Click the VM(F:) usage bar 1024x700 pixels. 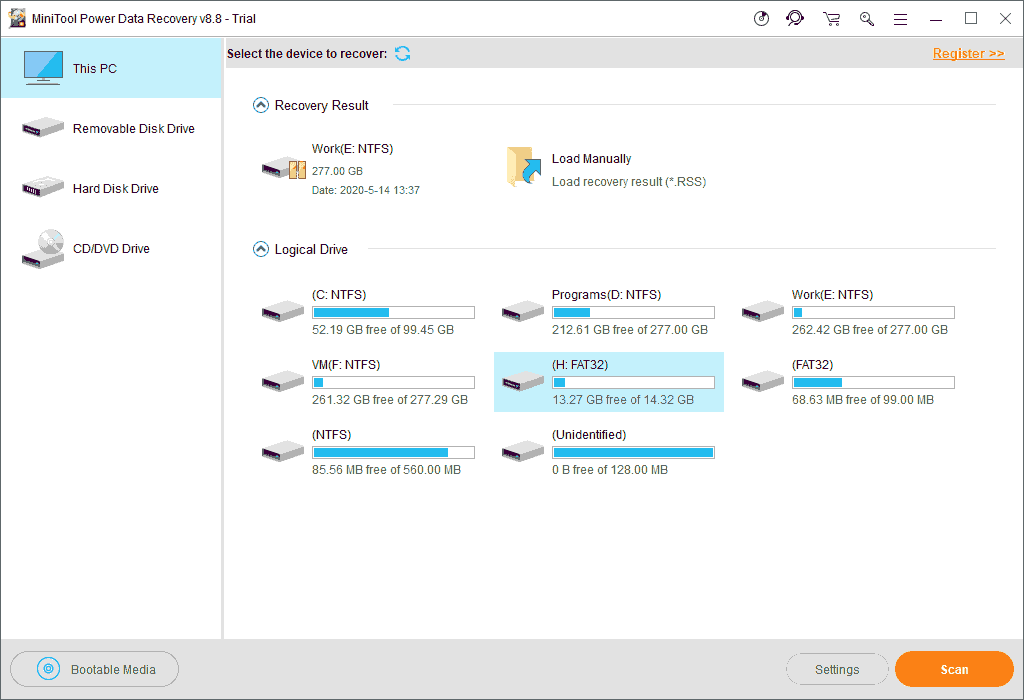(x=393, y=382)
